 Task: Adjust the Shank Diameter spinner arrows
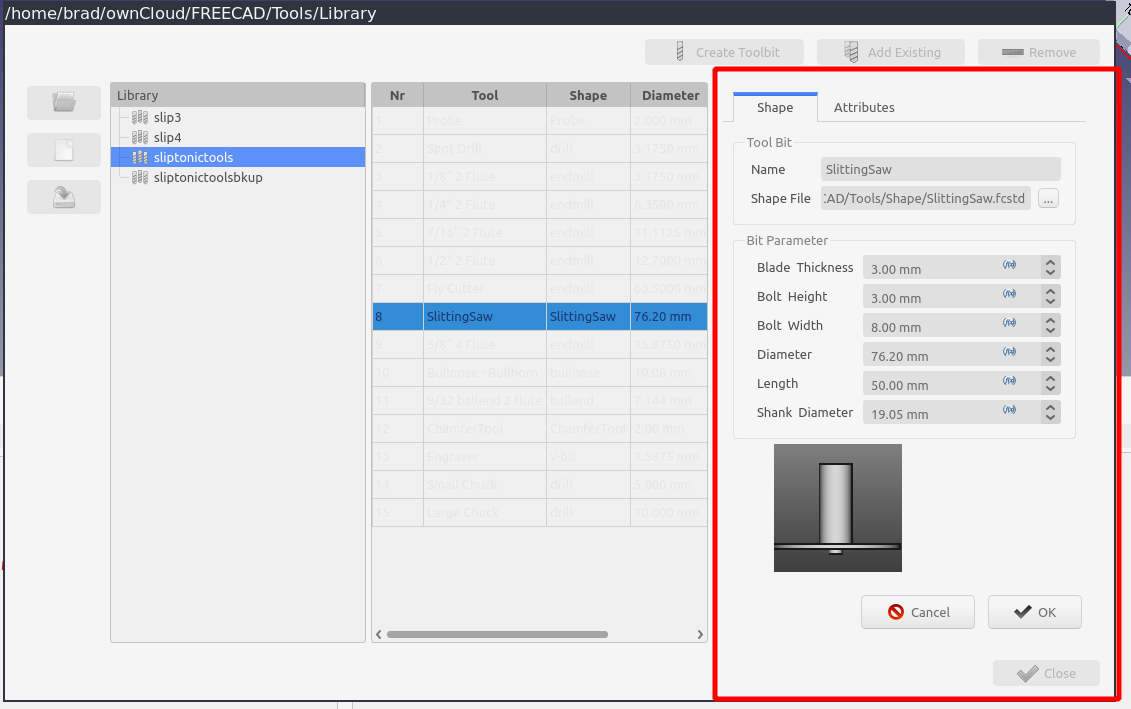pyautogui.click(x=1050, y=412)
